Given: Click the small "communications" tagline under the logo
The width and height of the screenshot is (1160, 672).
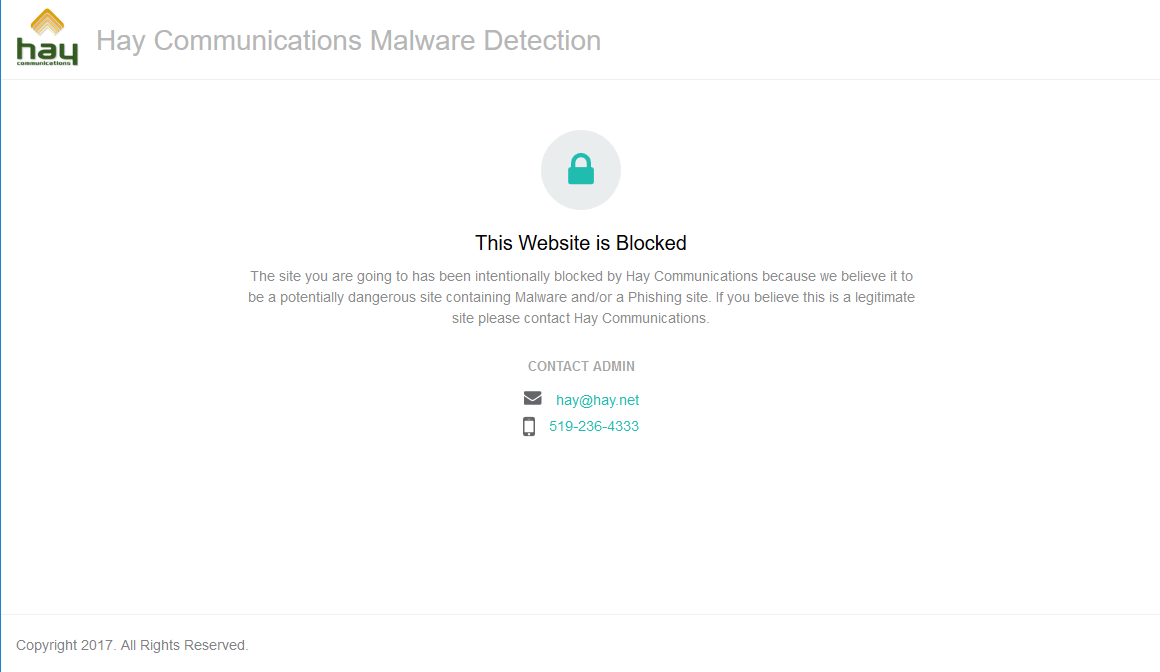Looking at the screenshot, I should (x=45, y=62).
